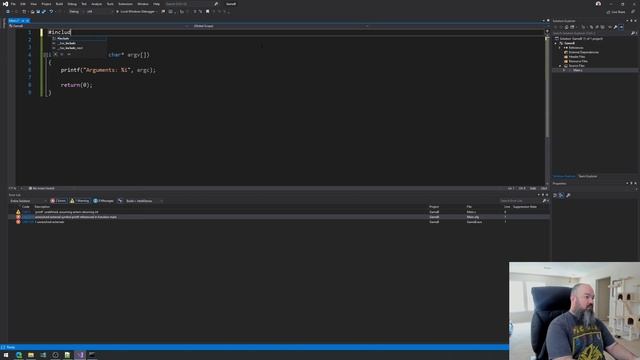Click the Solution Explorer Properties wrench icon
This screenshot has width=640, height=360.
click(616, 27)
